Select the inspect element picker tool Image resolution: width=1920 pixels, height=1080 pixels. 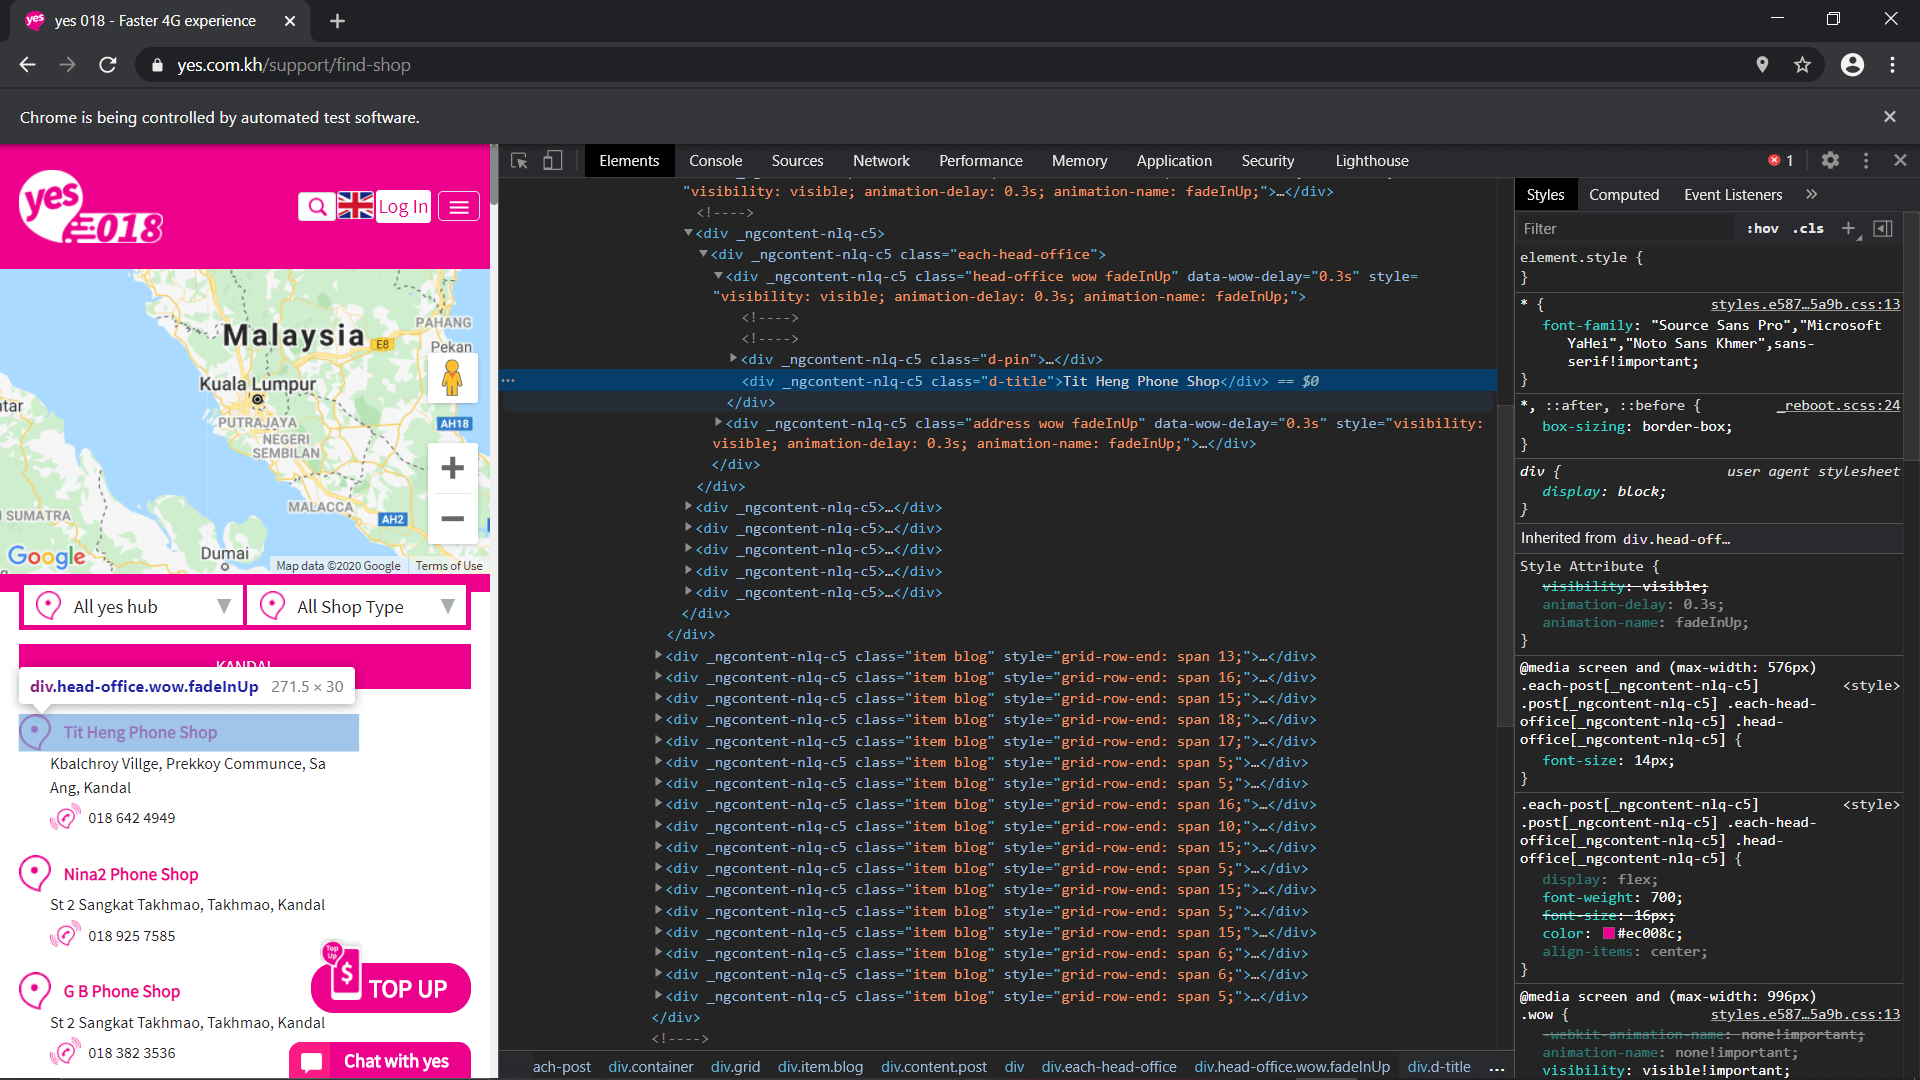point(518,160)
